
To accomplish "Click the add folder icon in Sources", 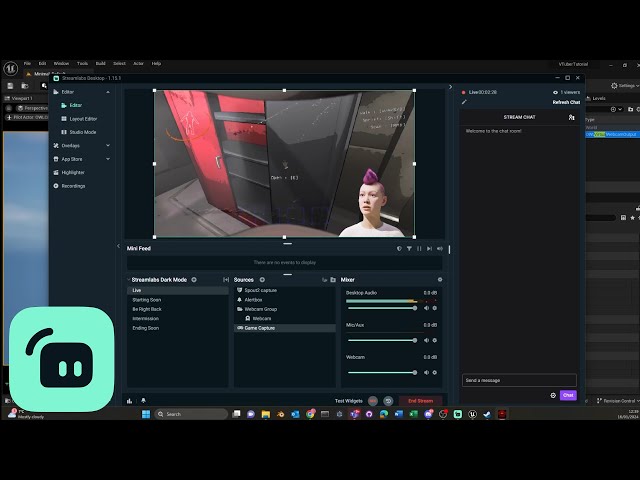I will tap(333, 280).
